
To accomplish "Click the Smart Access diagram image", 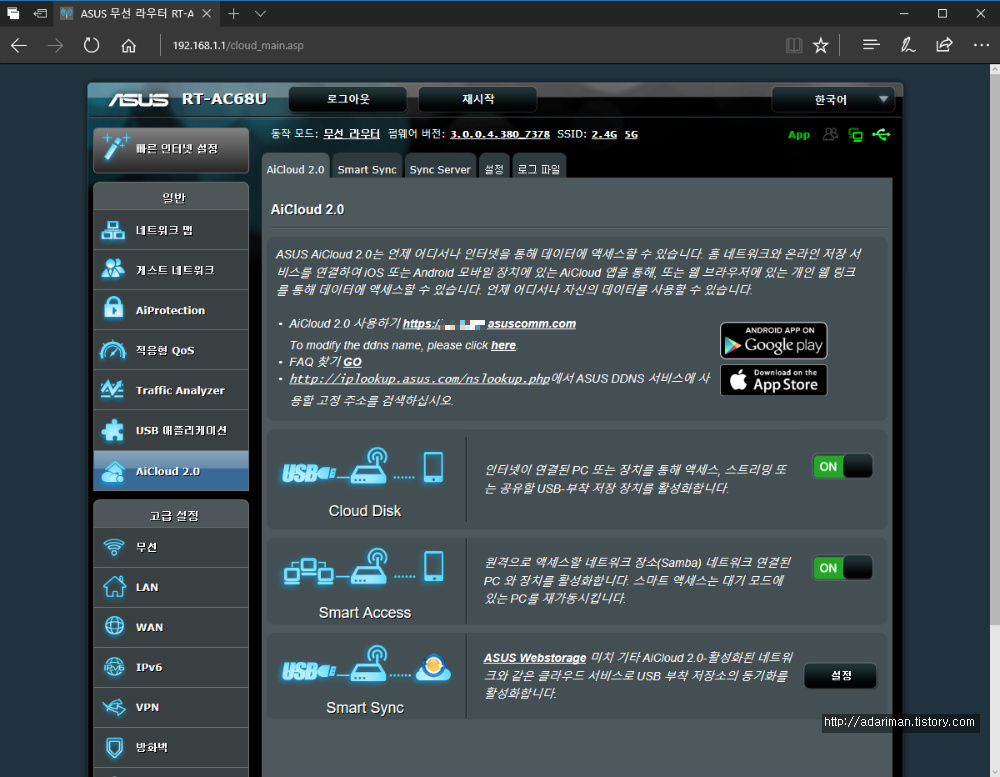I will pyautogui.click(x=364, y=568).
